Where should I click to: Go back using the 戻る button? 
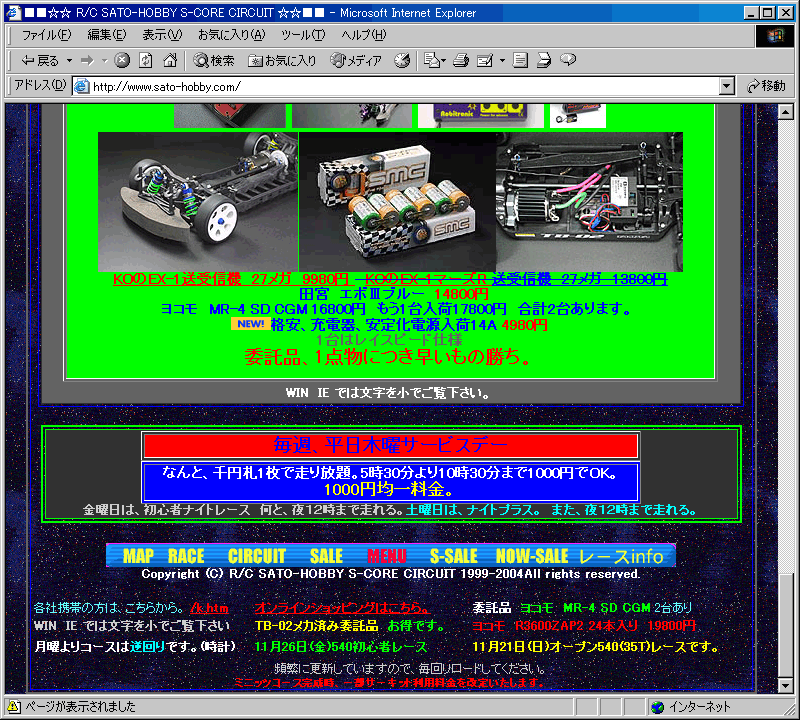(x=40, y=61)
